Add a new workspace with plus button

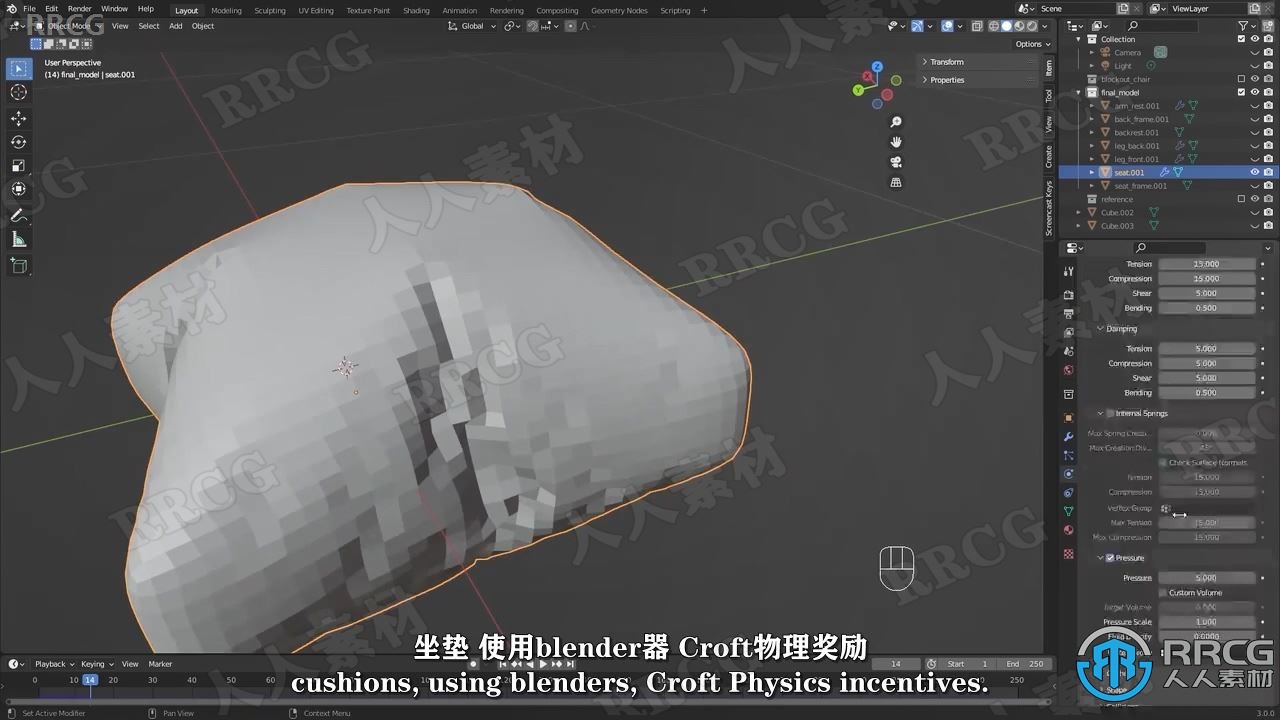coord(704,10)
